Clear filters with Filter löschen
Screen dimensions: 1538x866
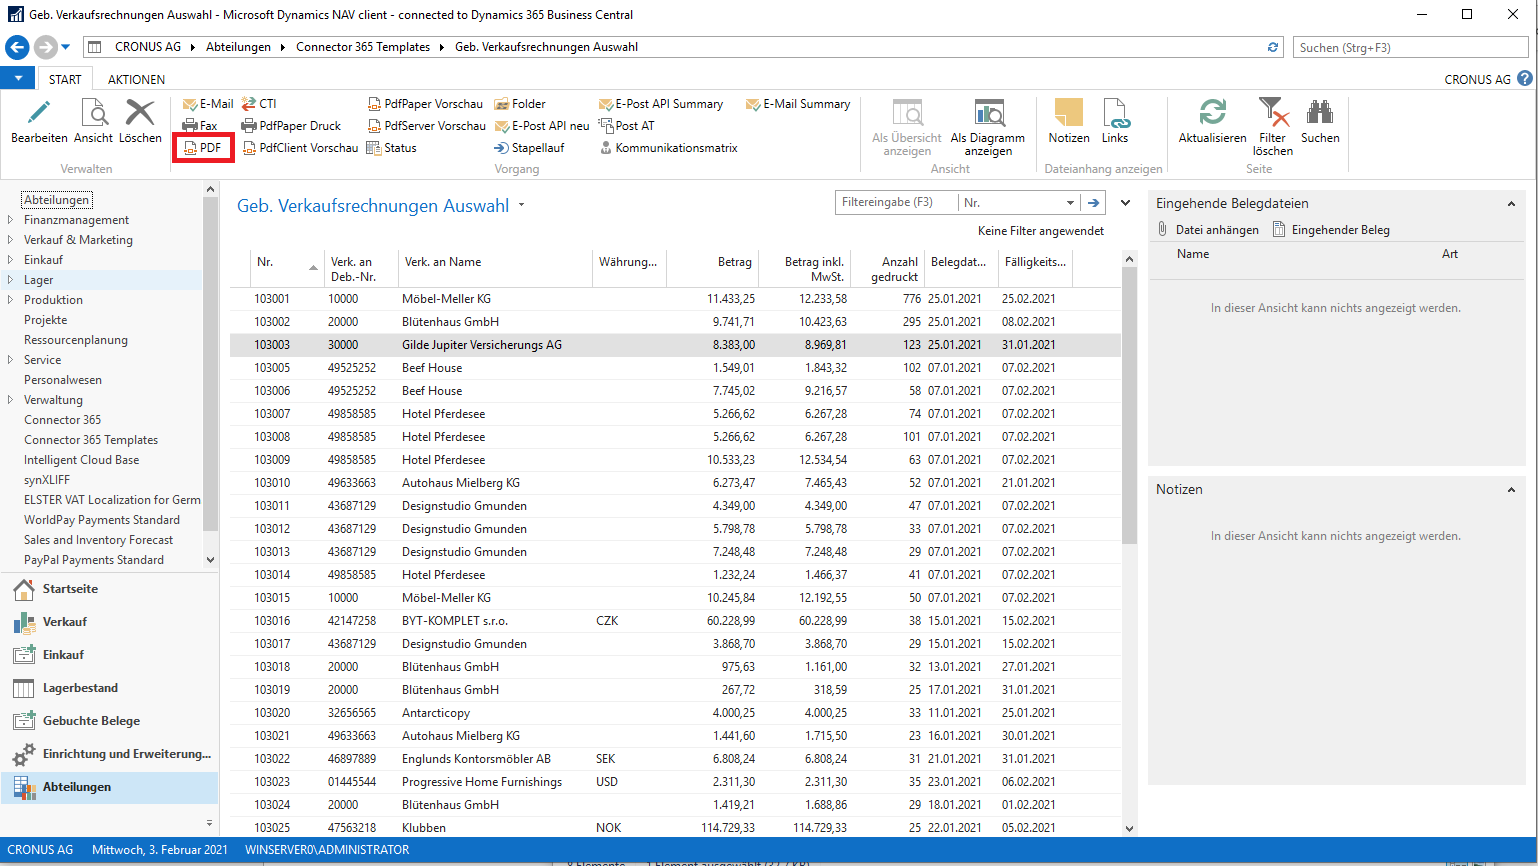tap(1273, 127)
